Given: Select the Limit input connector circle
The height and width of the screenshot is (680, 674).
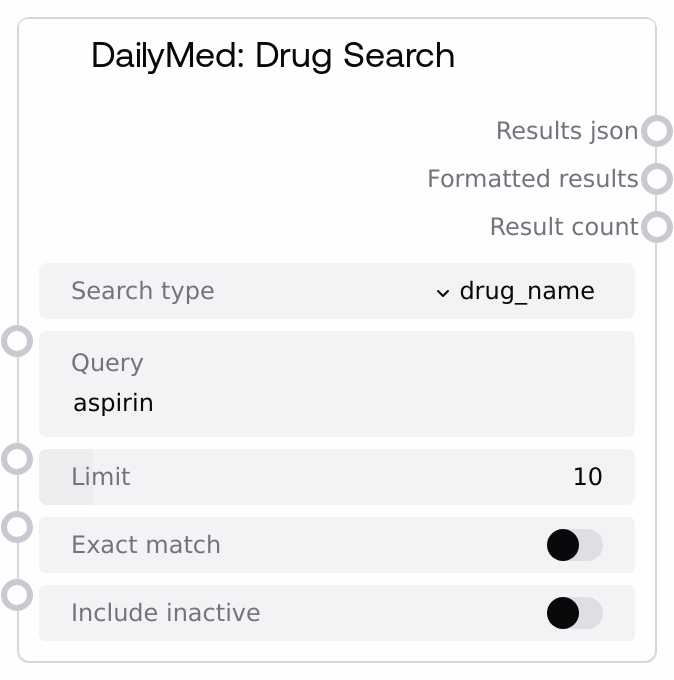Looking at the screenshot, I should 17,459.
